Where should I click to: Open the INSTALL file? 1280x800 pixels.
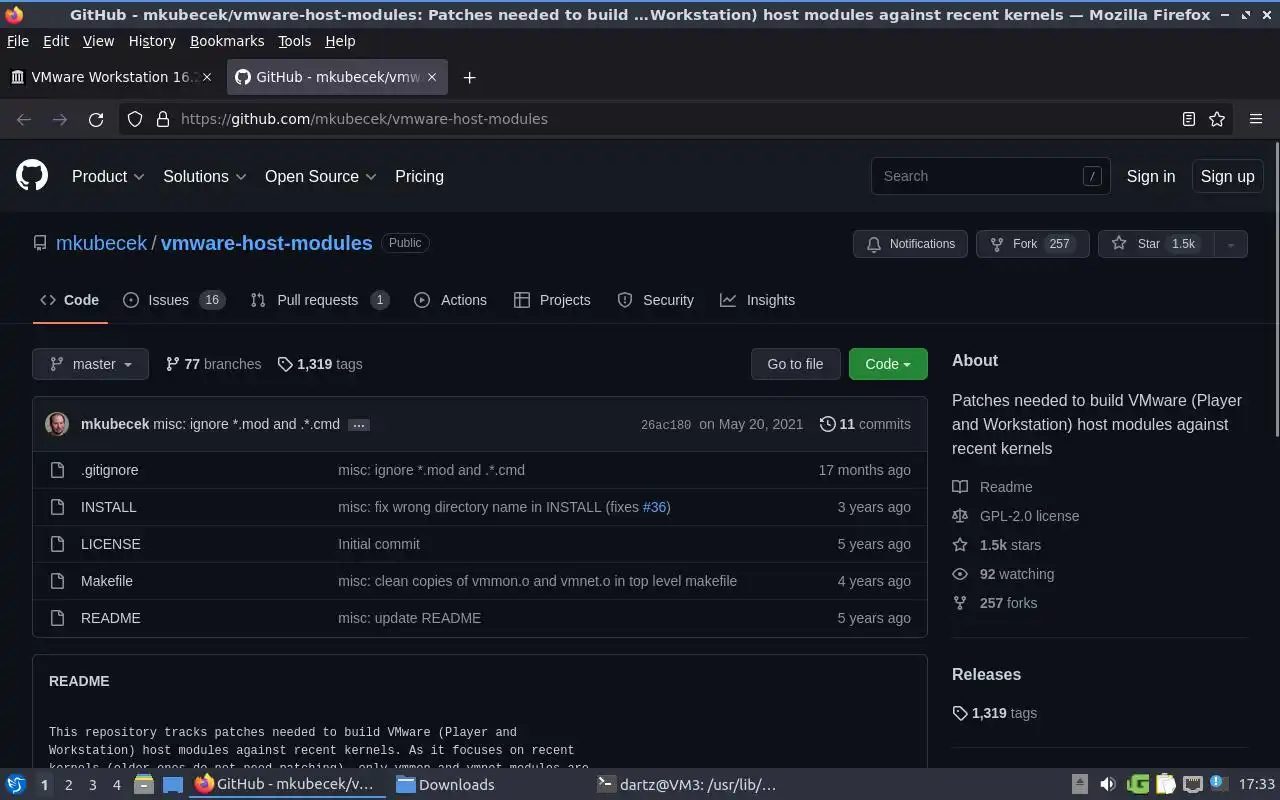pos(108,507)
